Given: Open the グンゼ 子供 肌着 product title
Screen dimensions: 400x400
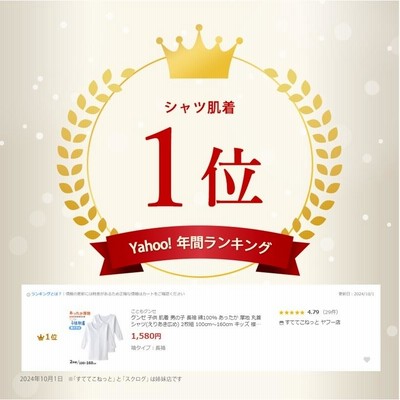Looking at the screenshot, I should tap(196, 321).
